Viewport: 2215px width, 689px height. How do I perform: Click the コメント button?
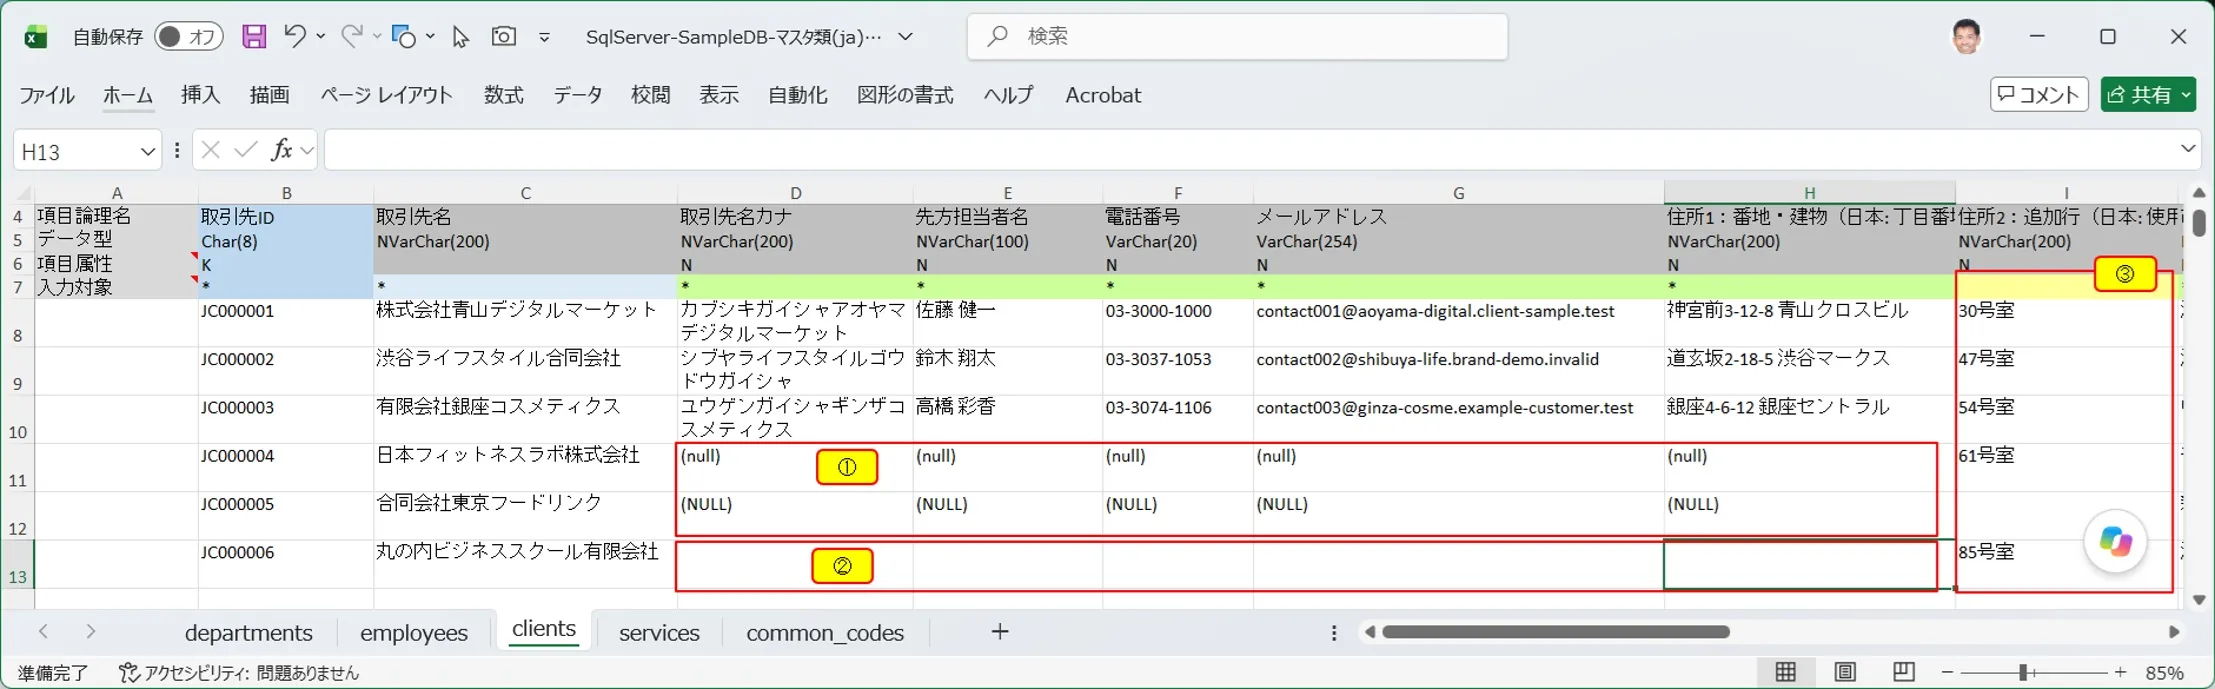[2039, 94]
